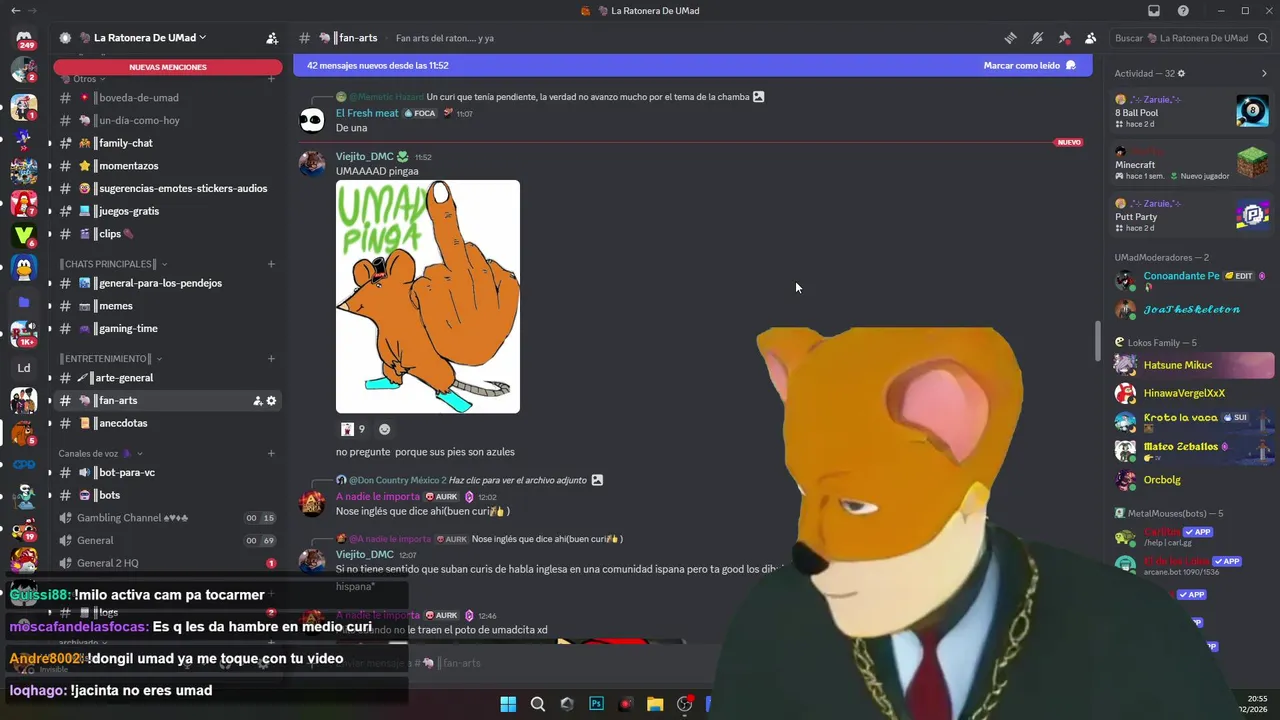
Task: Click the search magnifier icon in Buscar box
Action: (1261, 38)
